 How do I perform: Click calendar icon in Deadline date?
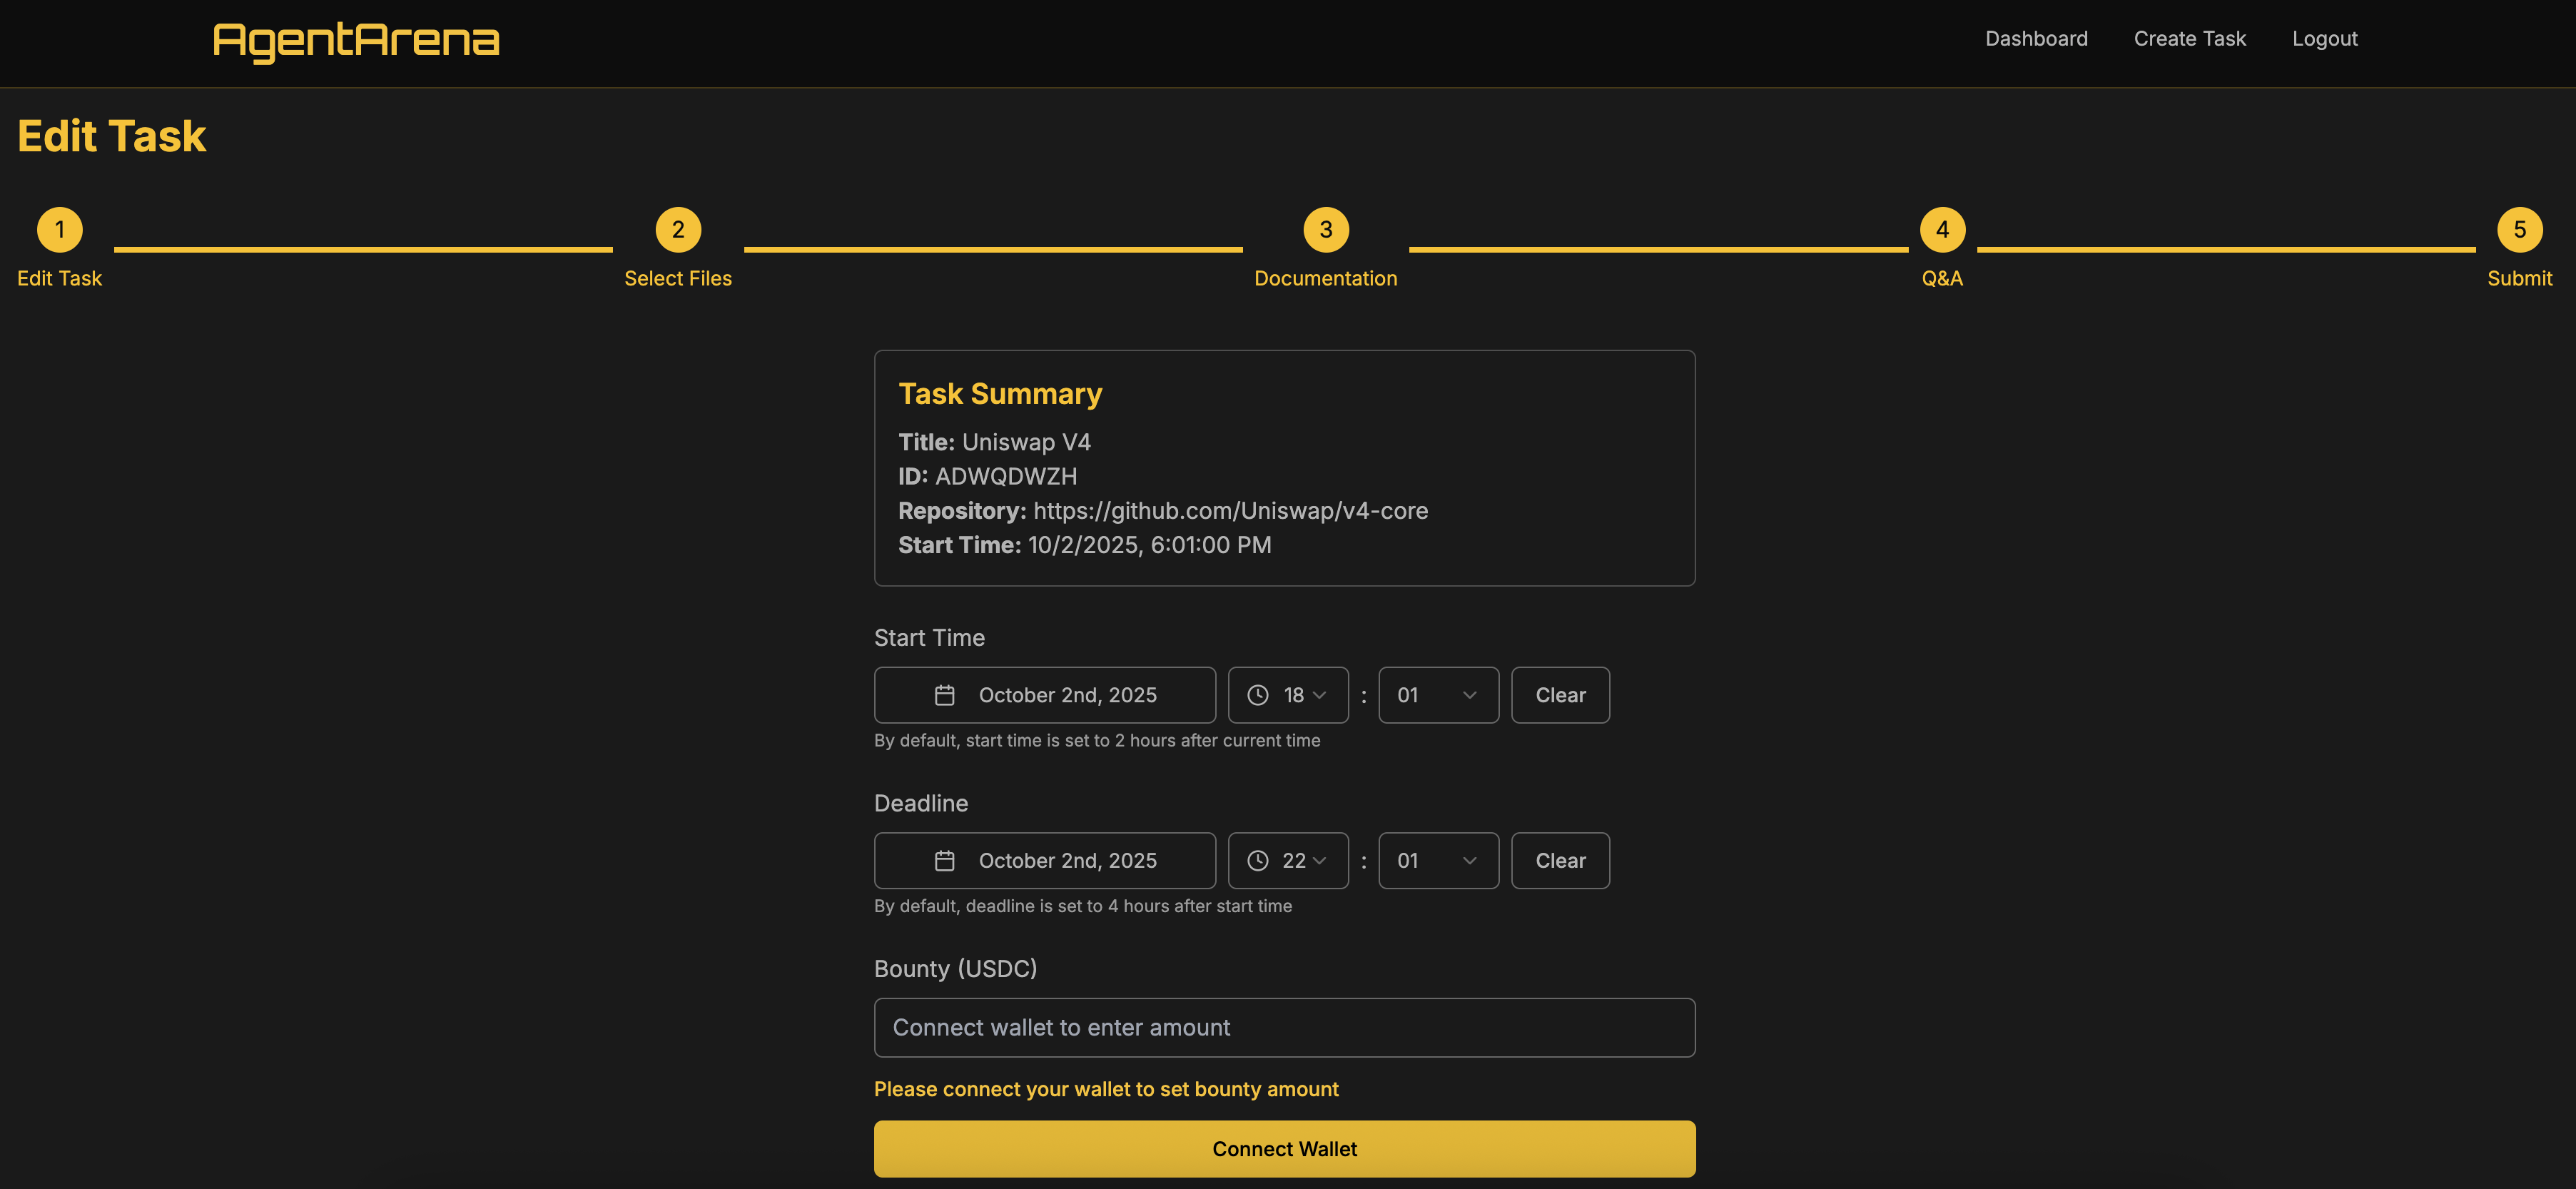[944, 861]
